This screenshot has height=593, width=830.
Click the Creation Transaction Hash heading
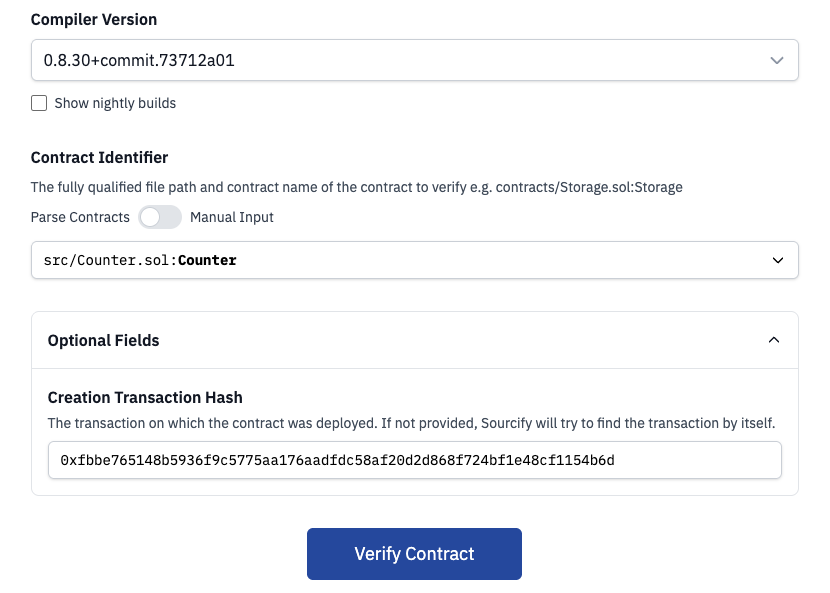145,397
